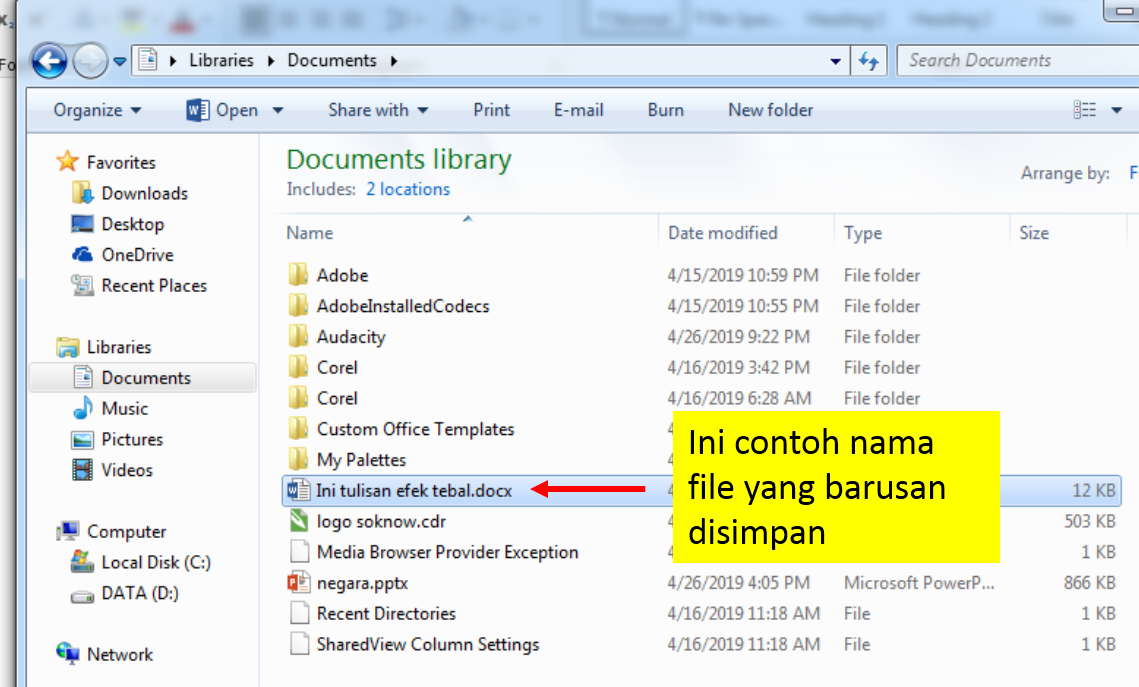Open the 2 locations link

point(407,189)
